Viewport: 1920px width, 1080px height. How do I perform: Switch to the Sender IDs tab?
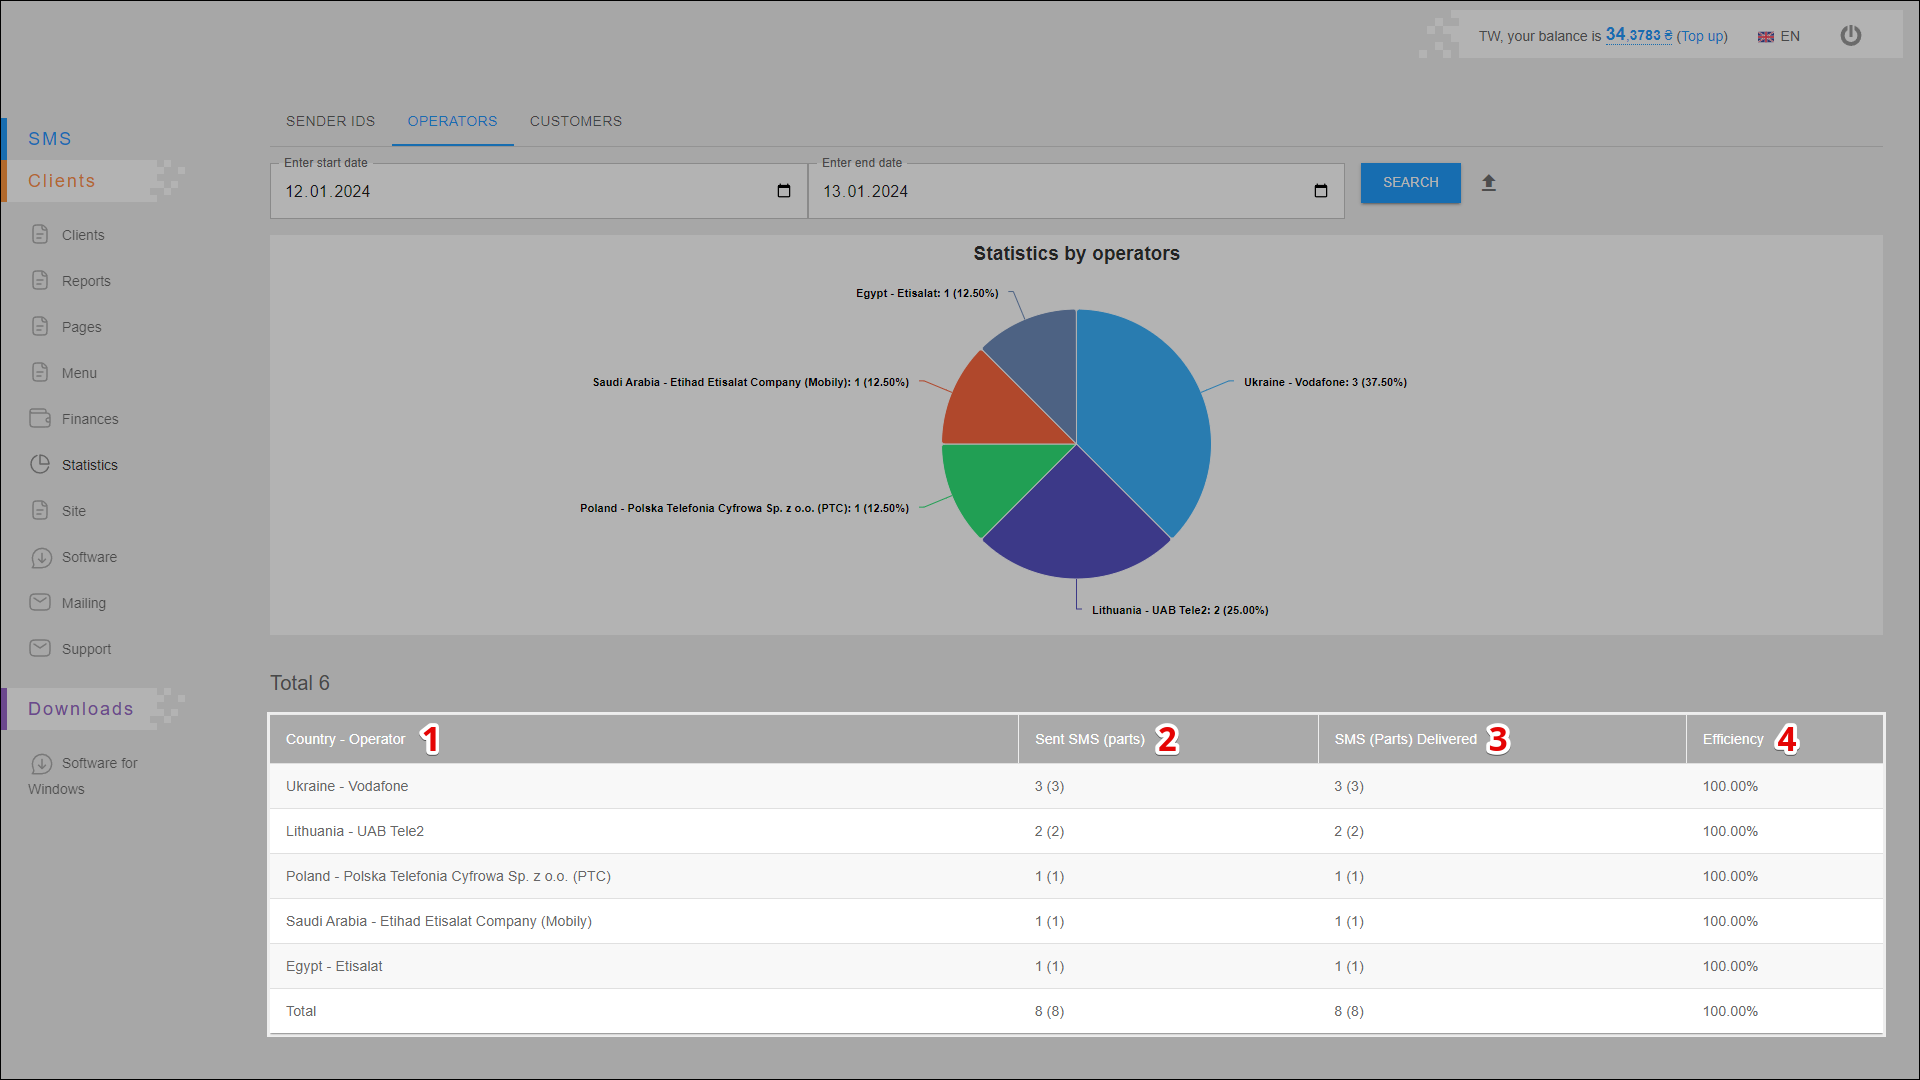[x=330, y=121]
